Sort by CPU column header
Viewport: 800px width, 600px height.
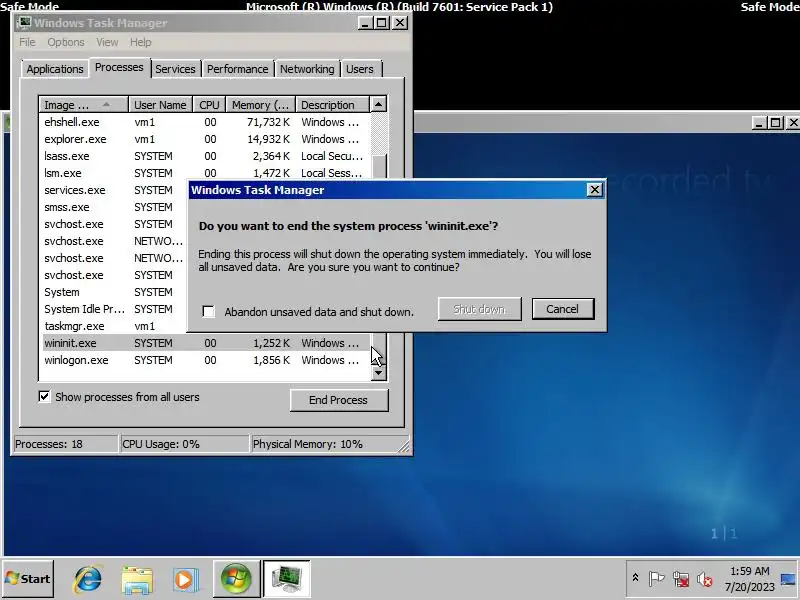(209, 105)
